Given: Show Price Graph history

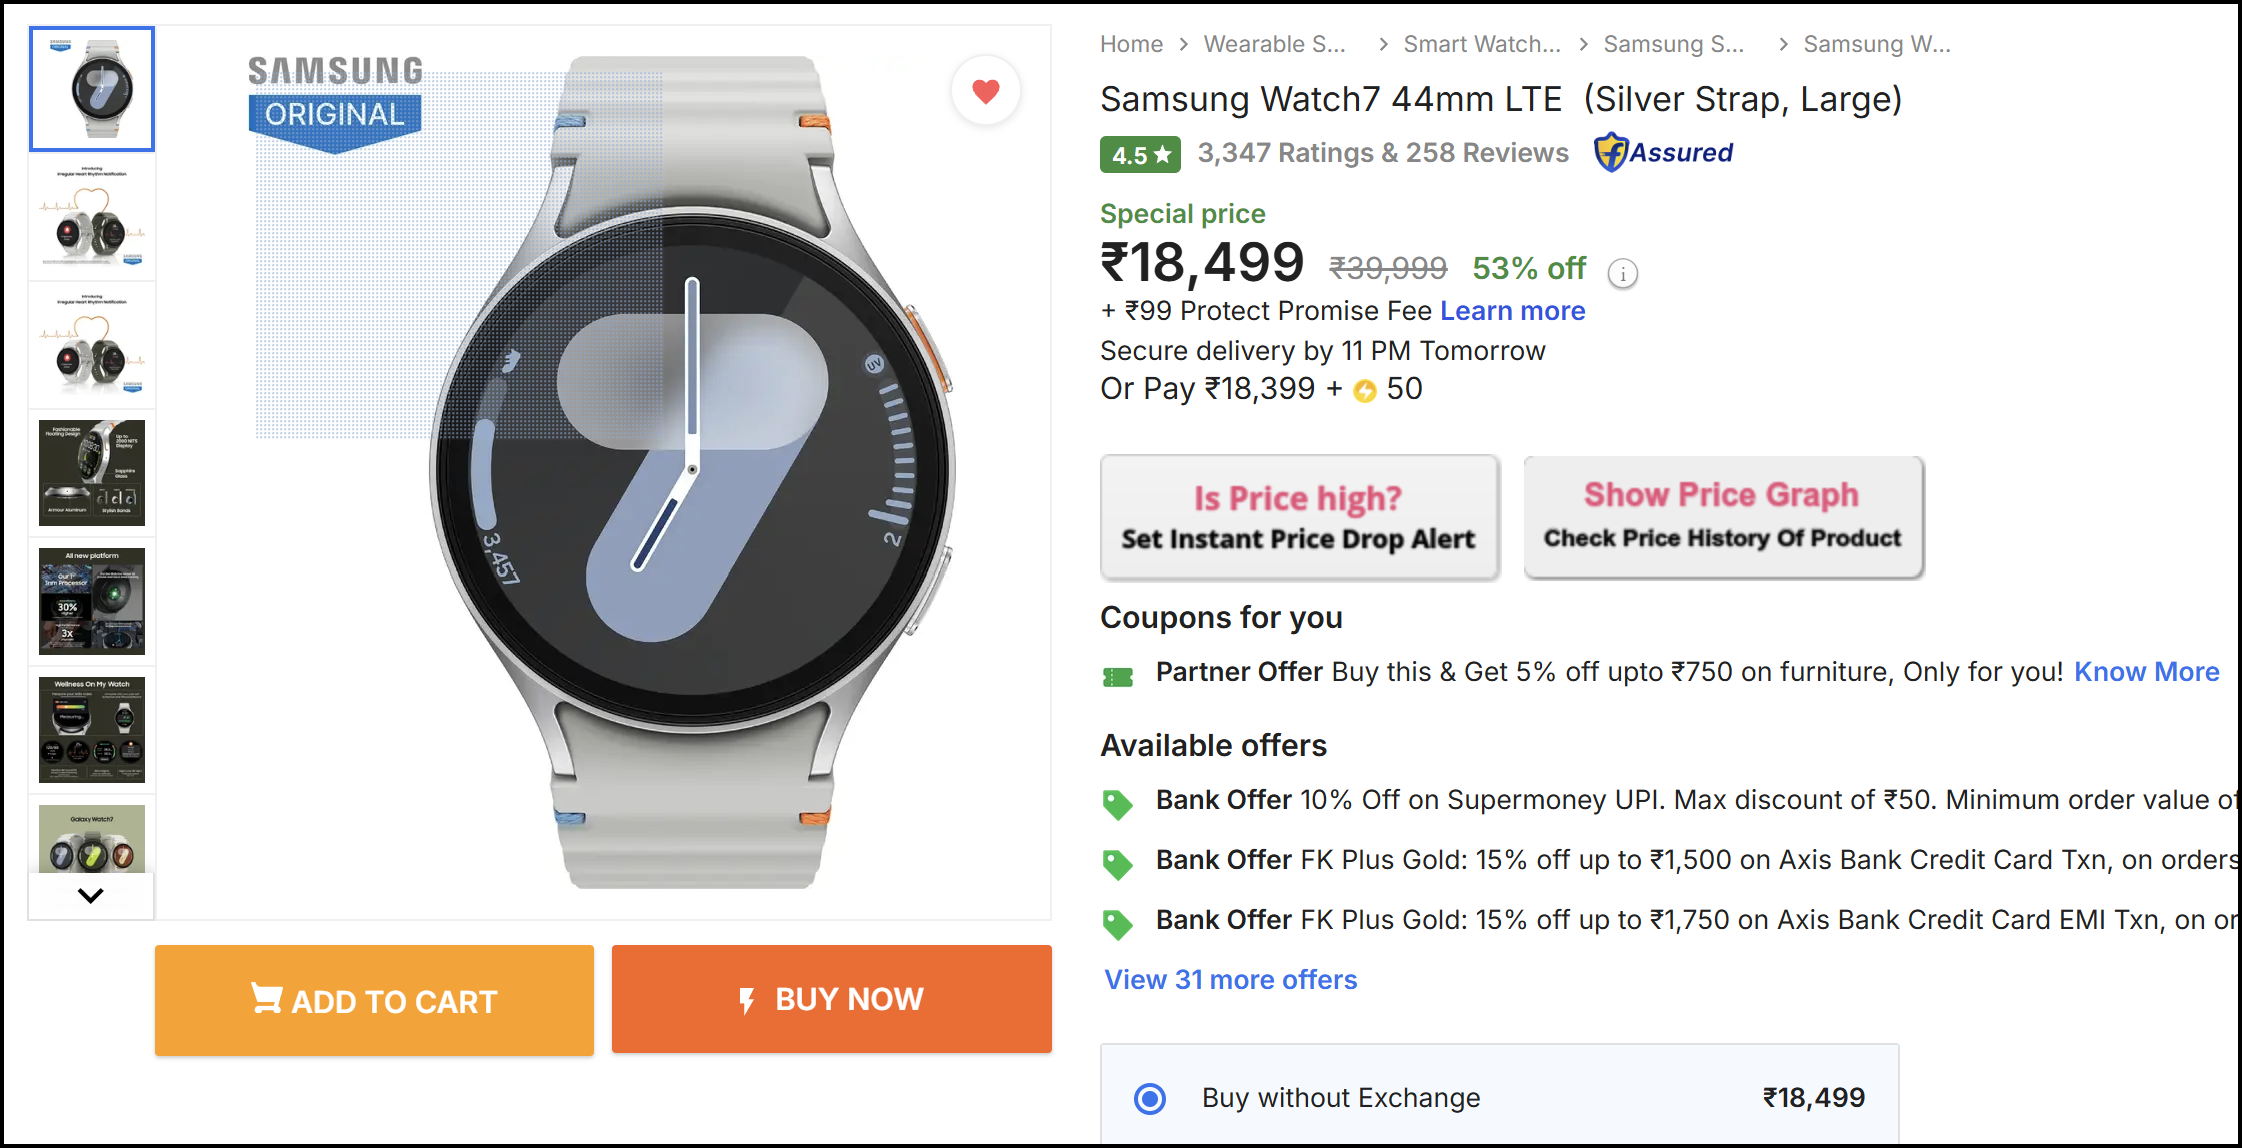Looking at the screenshot, I should coord(1723,517).
